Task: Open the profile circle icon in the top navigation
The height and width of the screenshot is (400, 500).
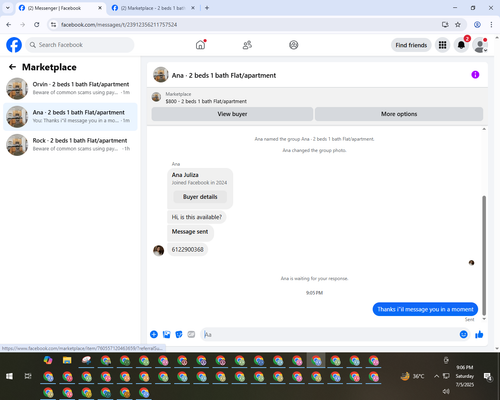Action: click(x=294, y=45)
